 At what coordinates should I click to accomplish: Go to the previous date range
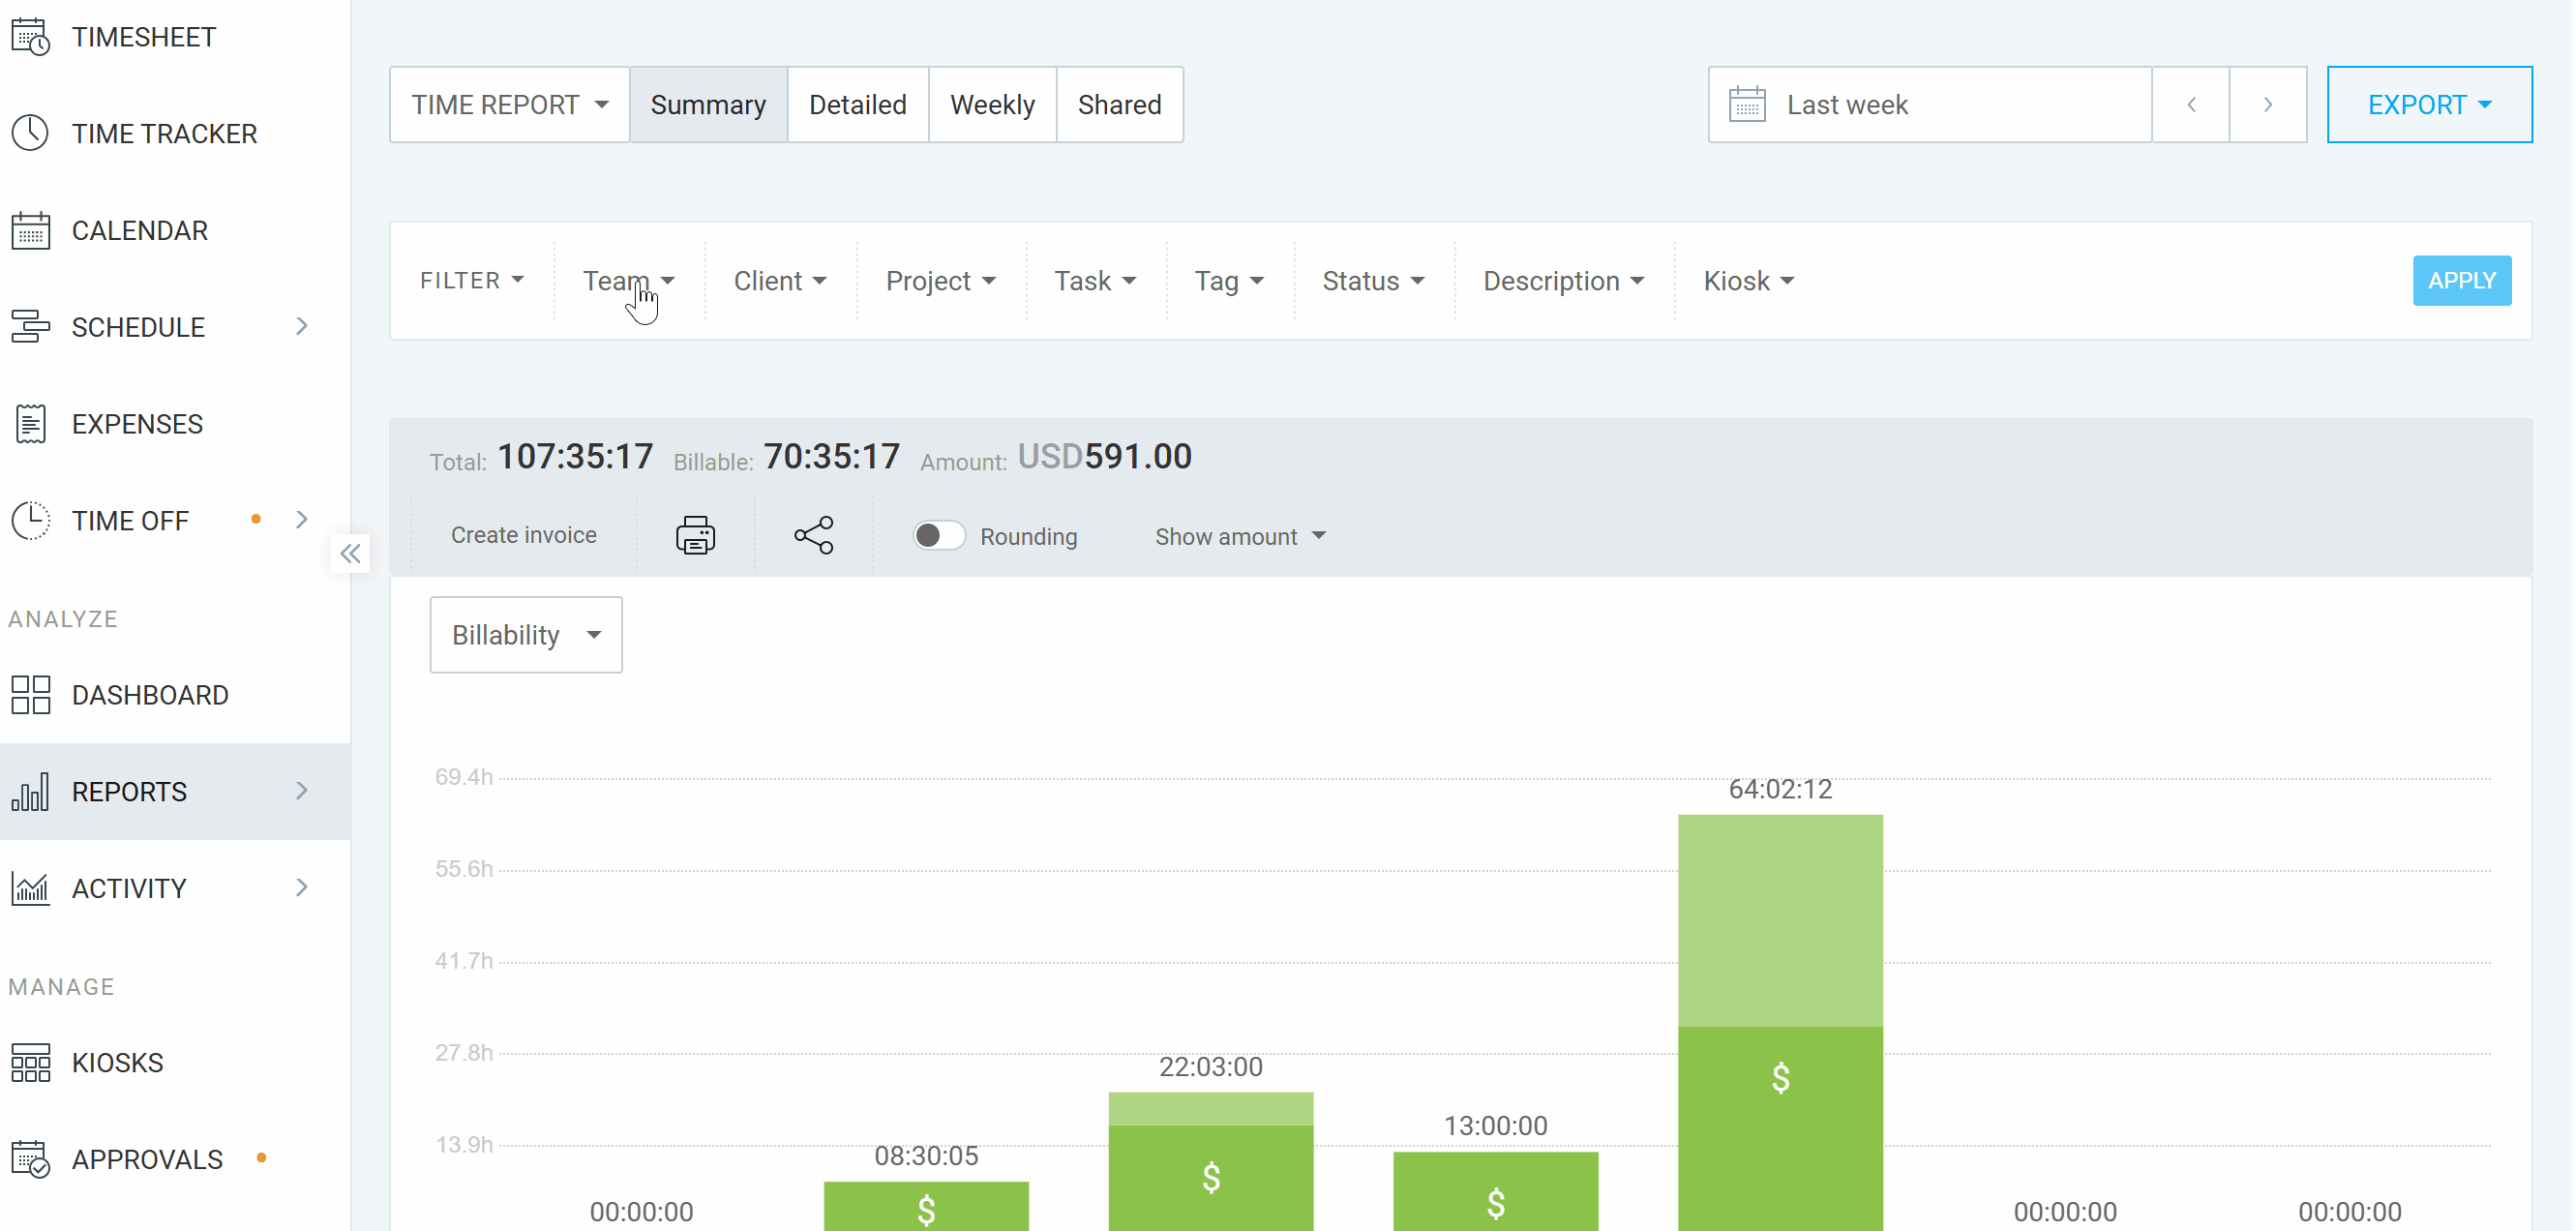coord(2191,105)
